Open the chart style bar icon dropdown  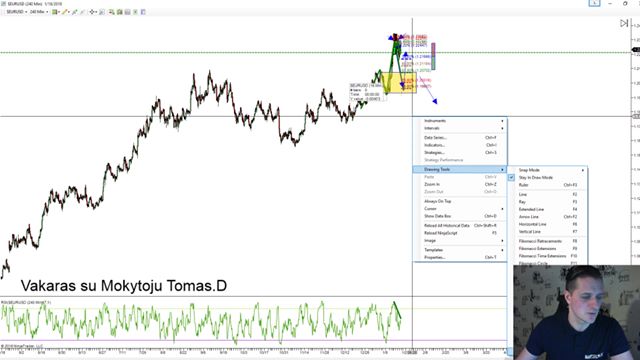click(x=56, y=12)
